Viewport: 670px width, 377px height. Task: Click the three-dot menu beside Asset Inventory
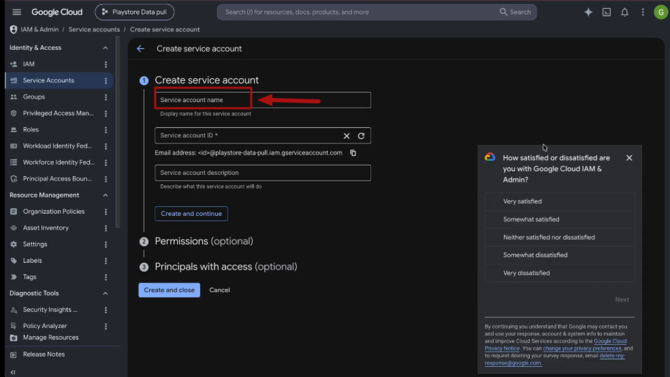point(106,228)
